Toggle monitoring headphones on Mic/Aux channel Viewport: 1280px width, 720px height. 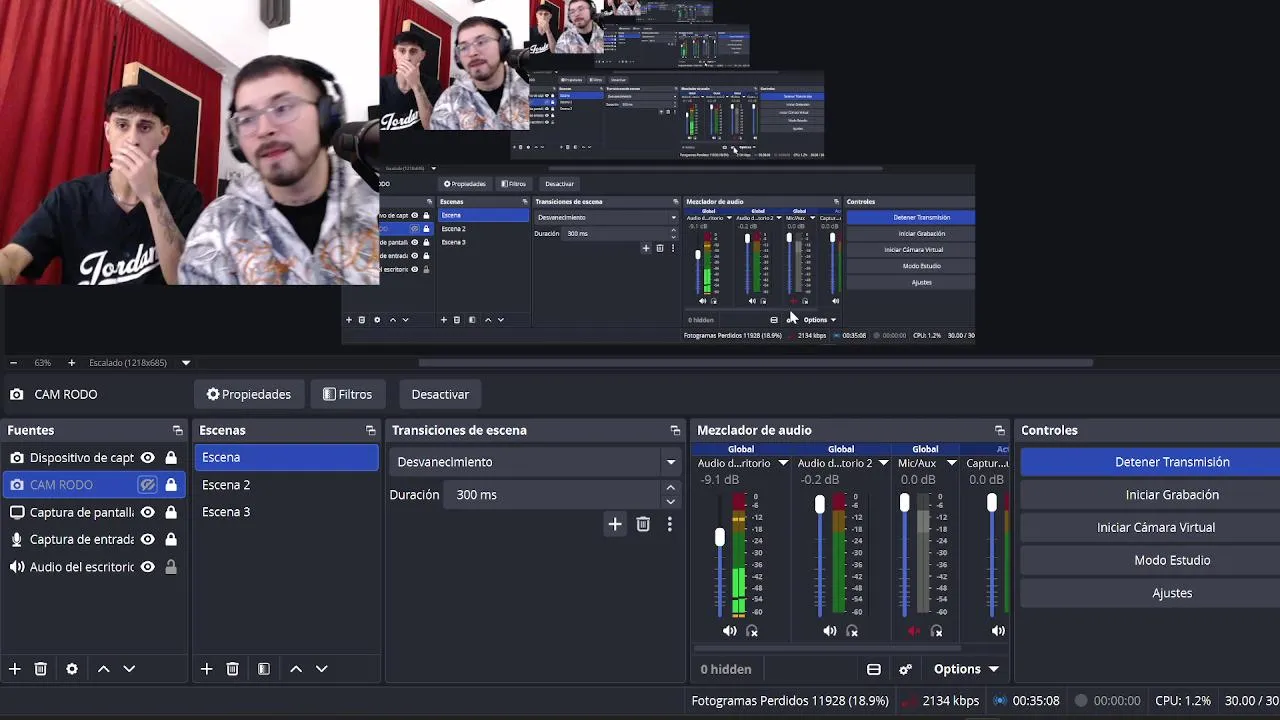point(937,631)
